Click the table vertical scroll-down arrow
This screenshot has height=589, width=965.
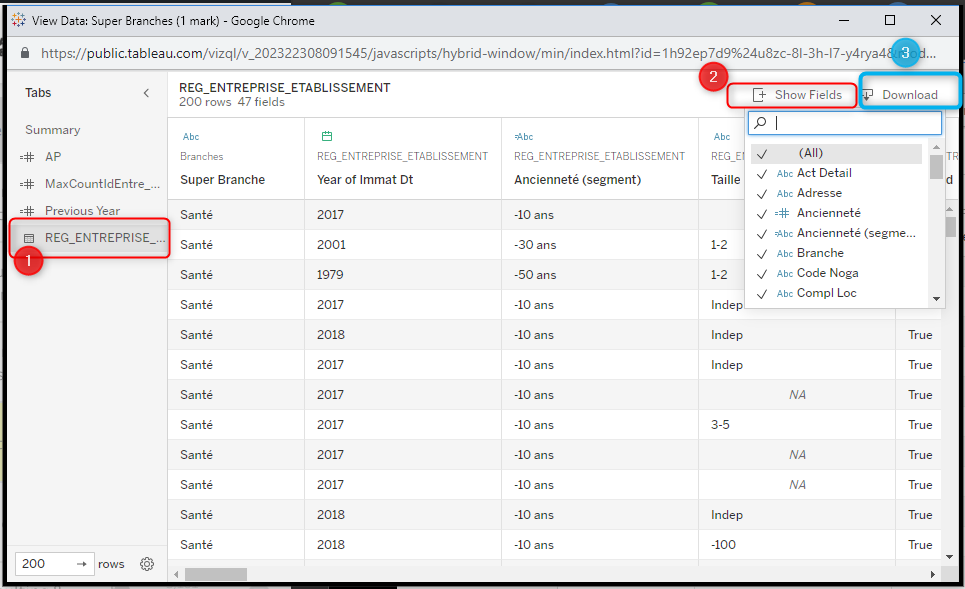pyautogui.click(x=950, y=557)
